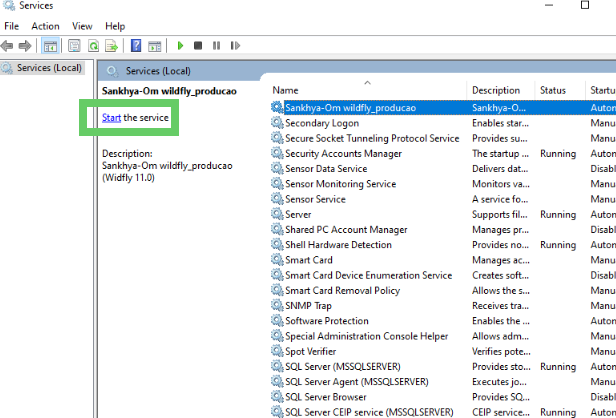Select SQL Server CEIP service (MSSQLSERVER)

pos(369,412)
